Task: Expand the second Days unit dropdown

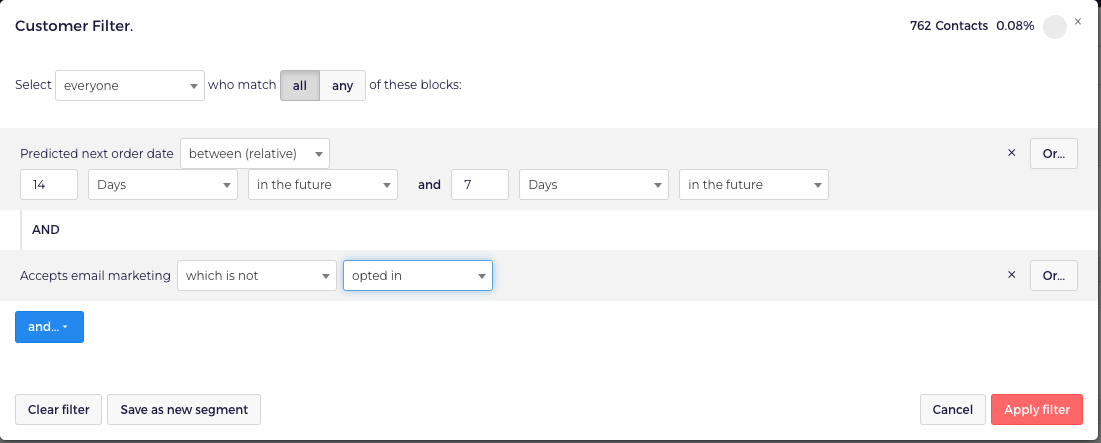Action: tap(594, 185)
